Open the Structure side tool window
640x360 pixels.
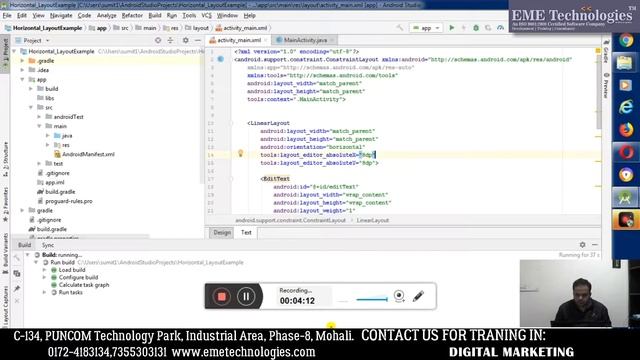tap(5, 159)
